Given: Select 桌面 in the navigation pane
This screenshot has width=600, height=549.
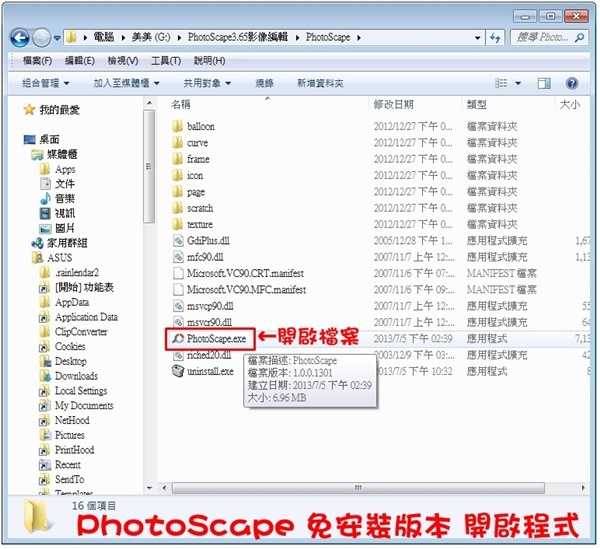Looking at the screenshot, I should click(42, 140).
